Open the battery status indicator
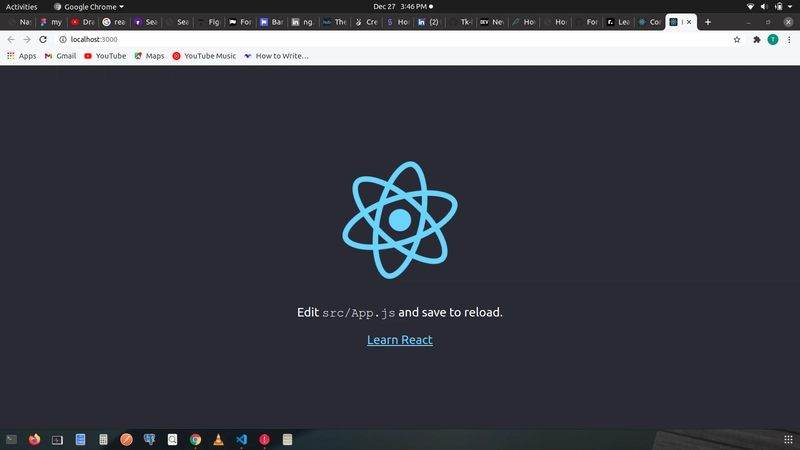Viewport: 800px width, 450px height. click(779, 7)
